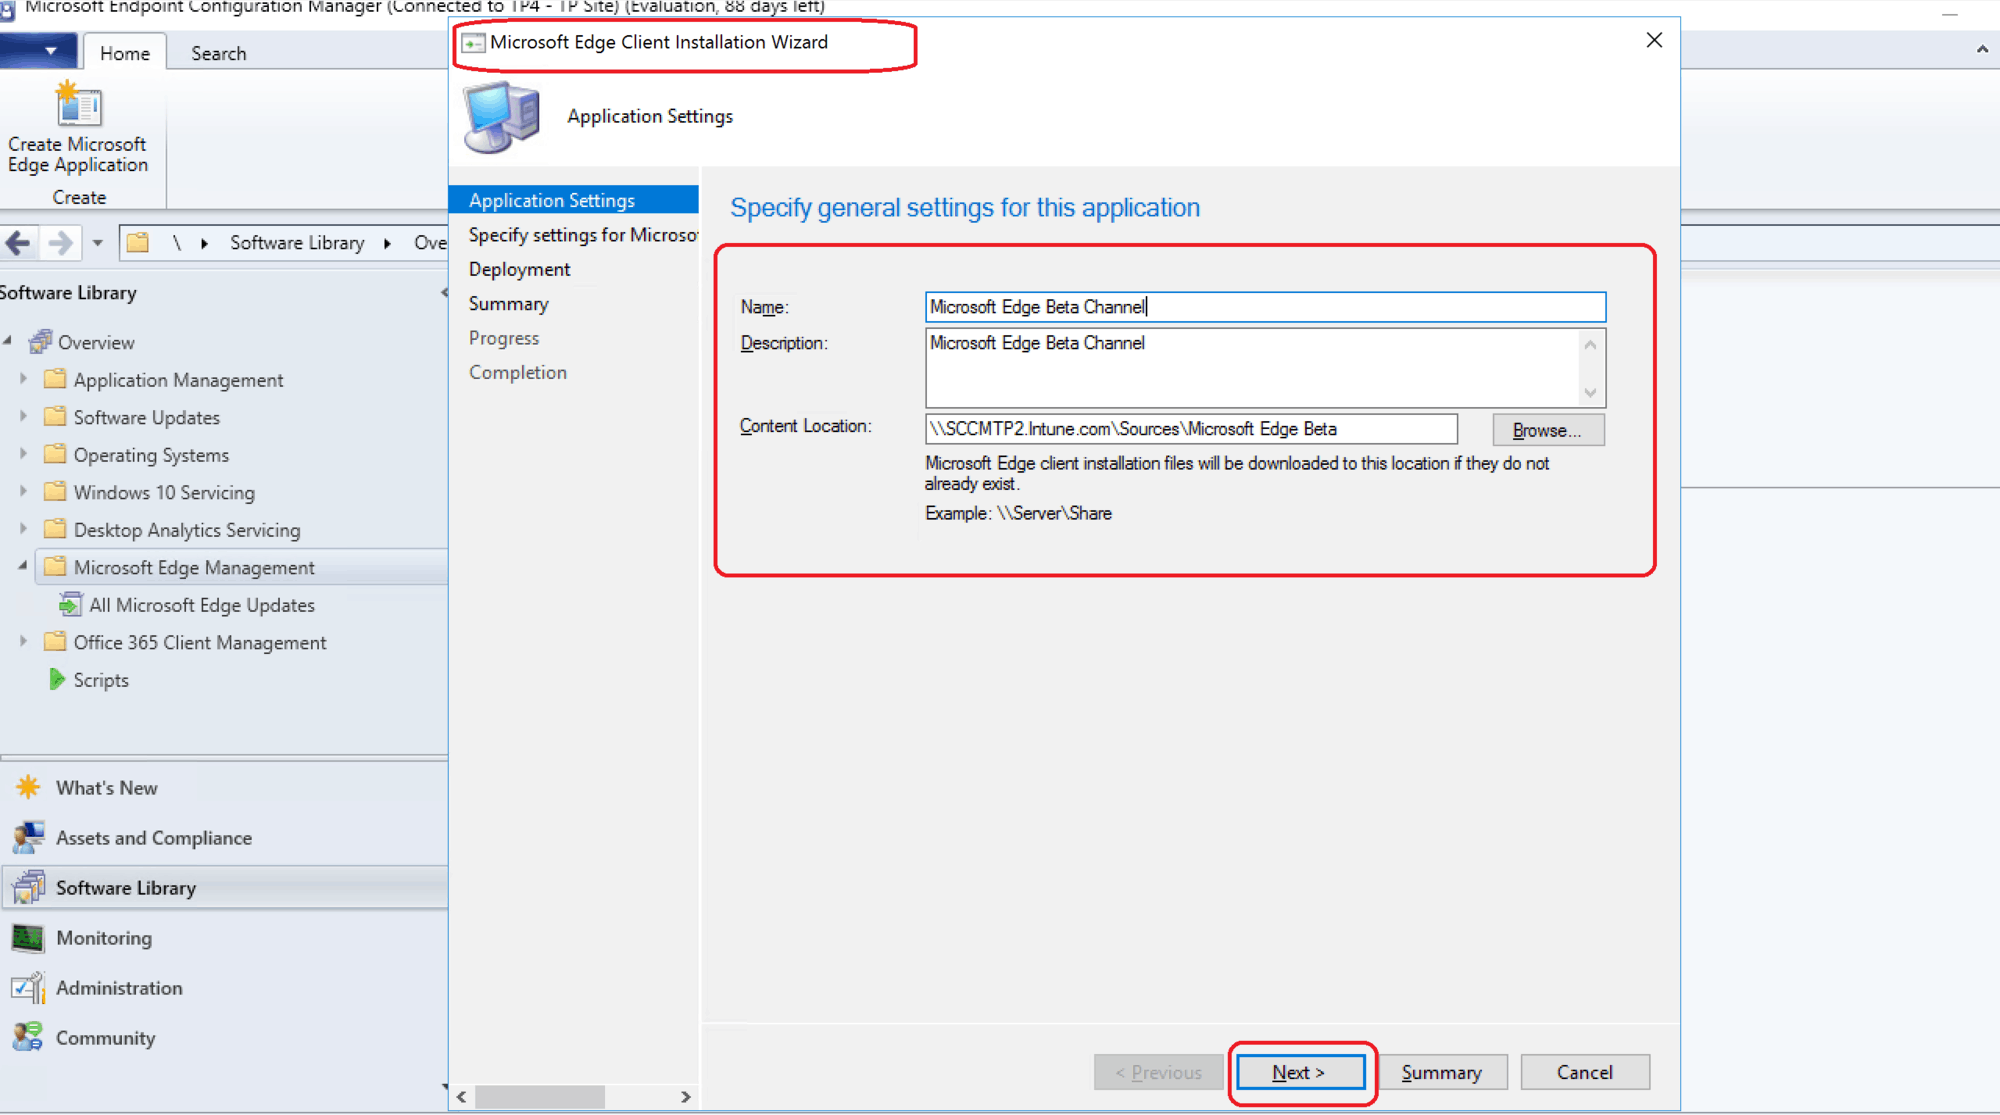Image resolution: width=2000 pixels, height=1115 pixels.
Task: Click the Software Library workspace icon
Action: [x=27, y=887]
